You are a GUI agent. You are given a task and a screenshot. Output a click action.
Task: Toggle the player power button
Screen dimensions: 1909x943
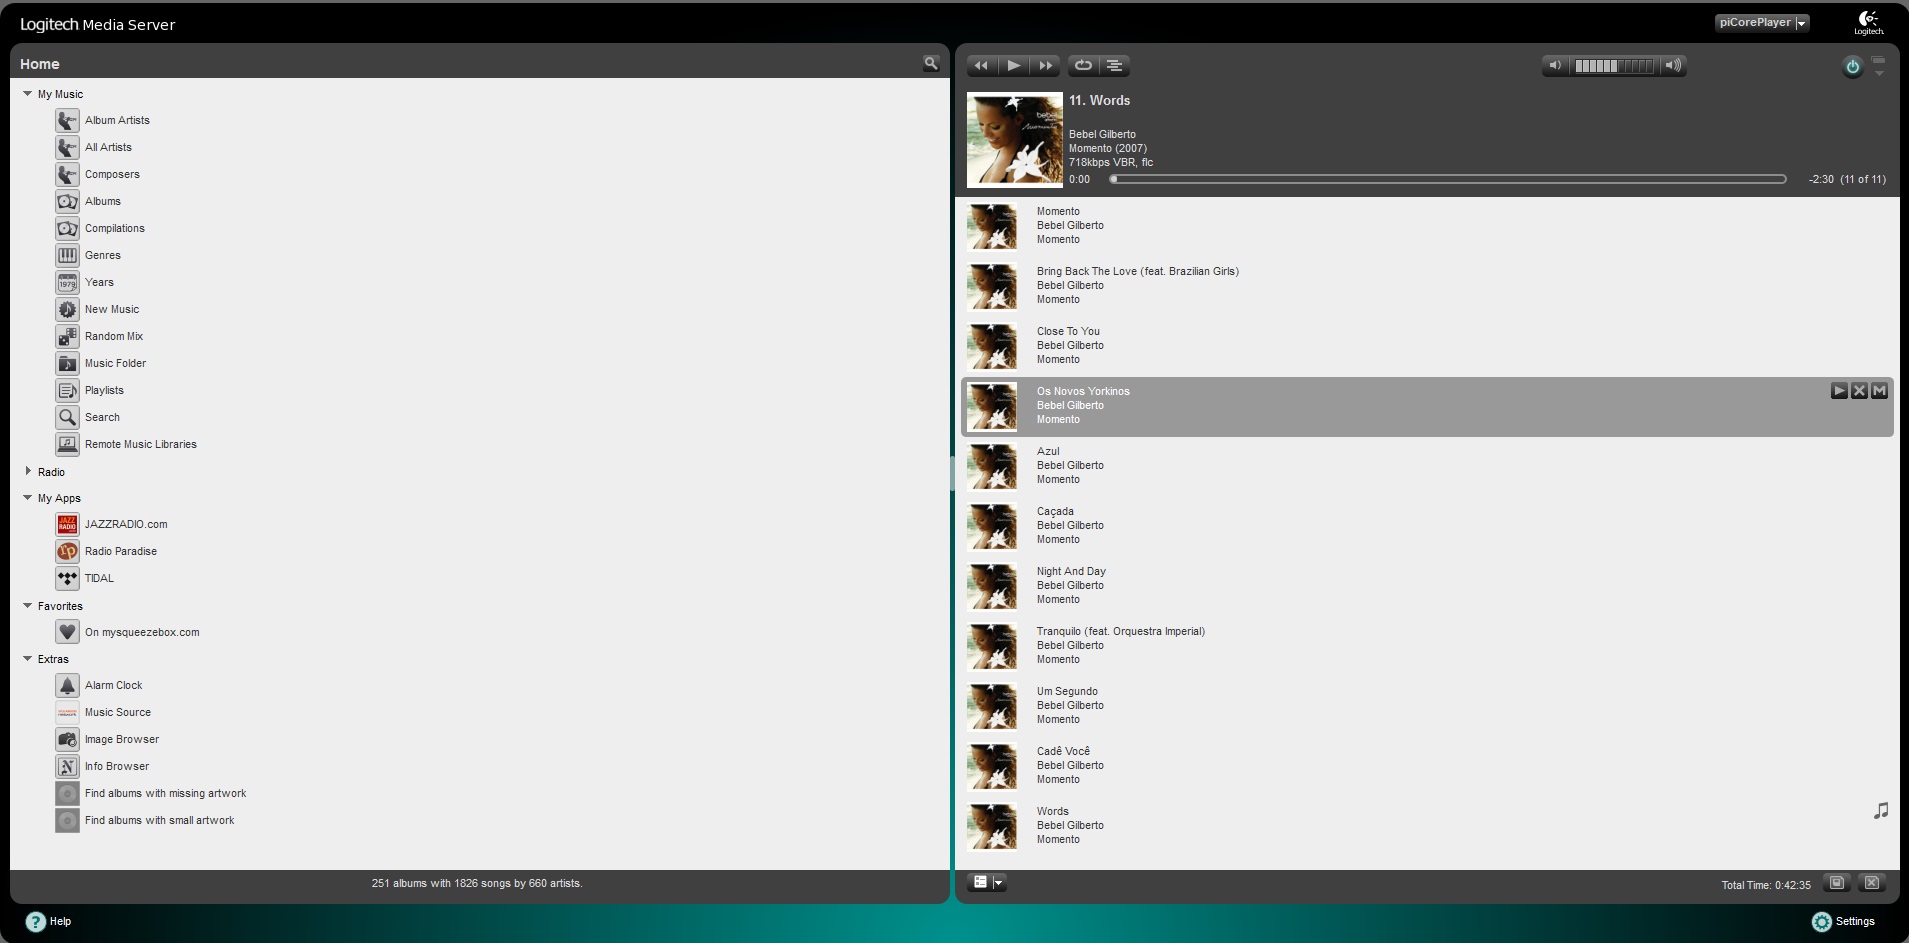point(1852,67)
